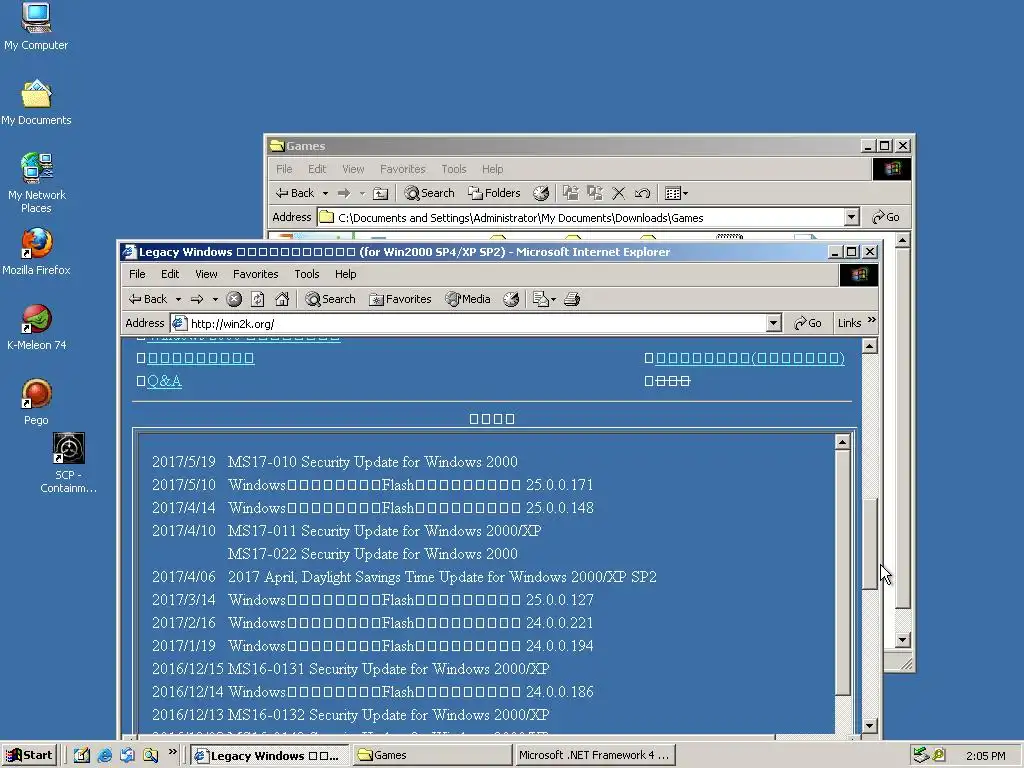
Task: Click page scrollbar down arrow in Internet Explorer
Action: pyautogui.click(x=869, y=725)
